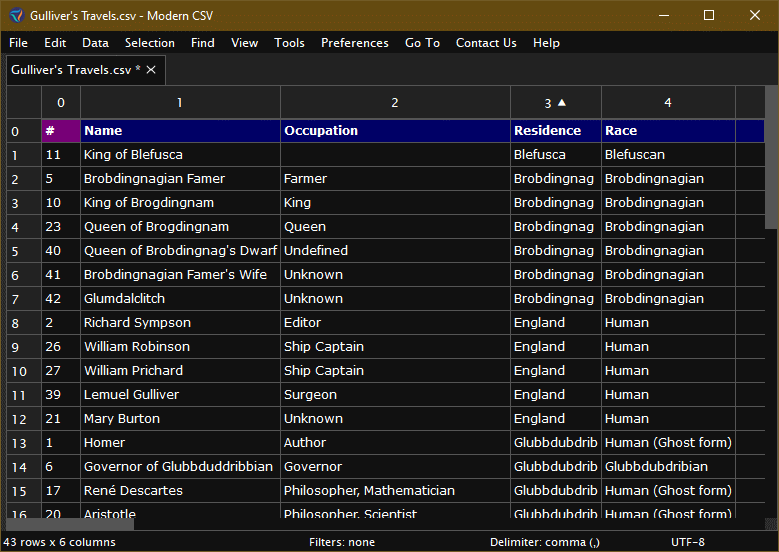Click the purple # header cell
Viewport: 779px width, 552px height.
[61, 131]
